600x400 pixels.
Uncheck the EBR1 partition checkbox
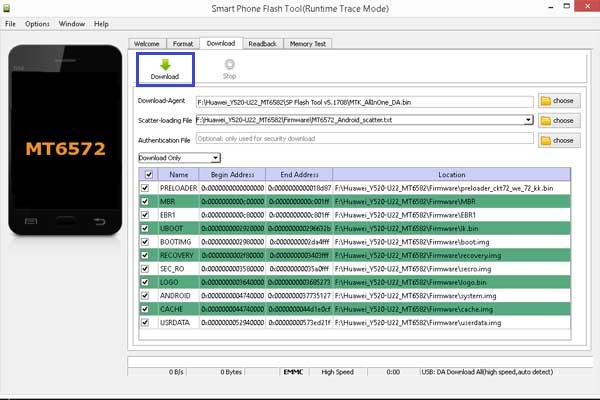click(x=145, y=215)
